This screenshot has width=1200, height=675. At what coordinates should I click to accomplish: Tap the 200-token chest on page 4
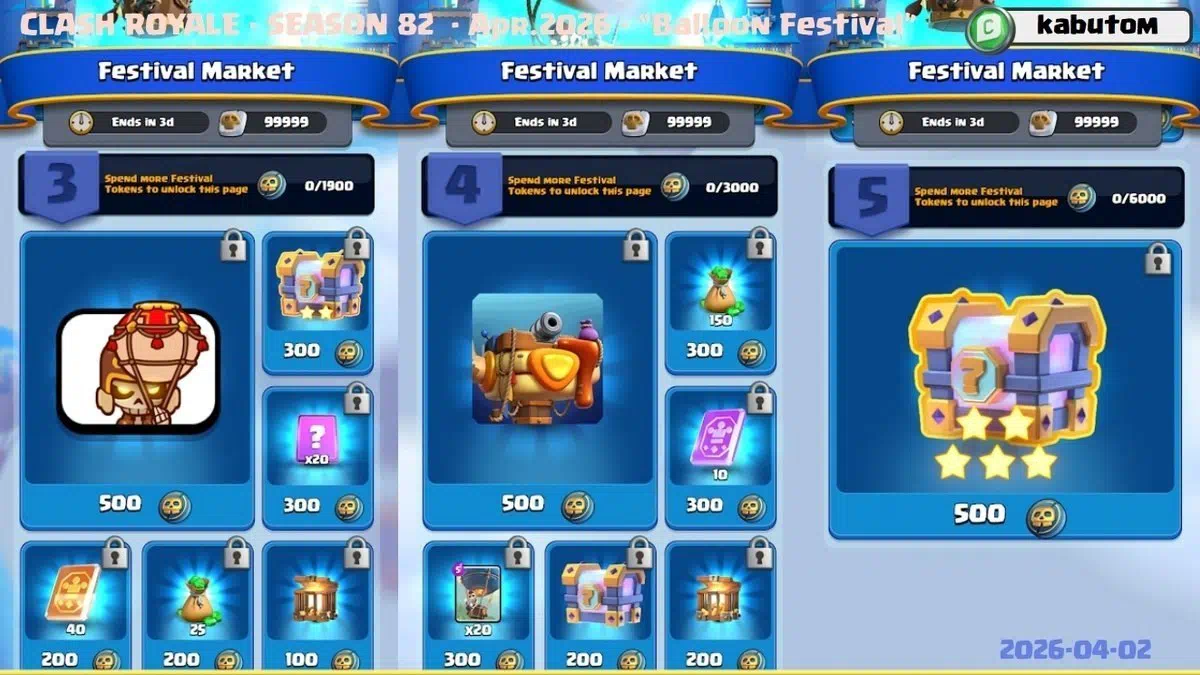pos(600,606)
